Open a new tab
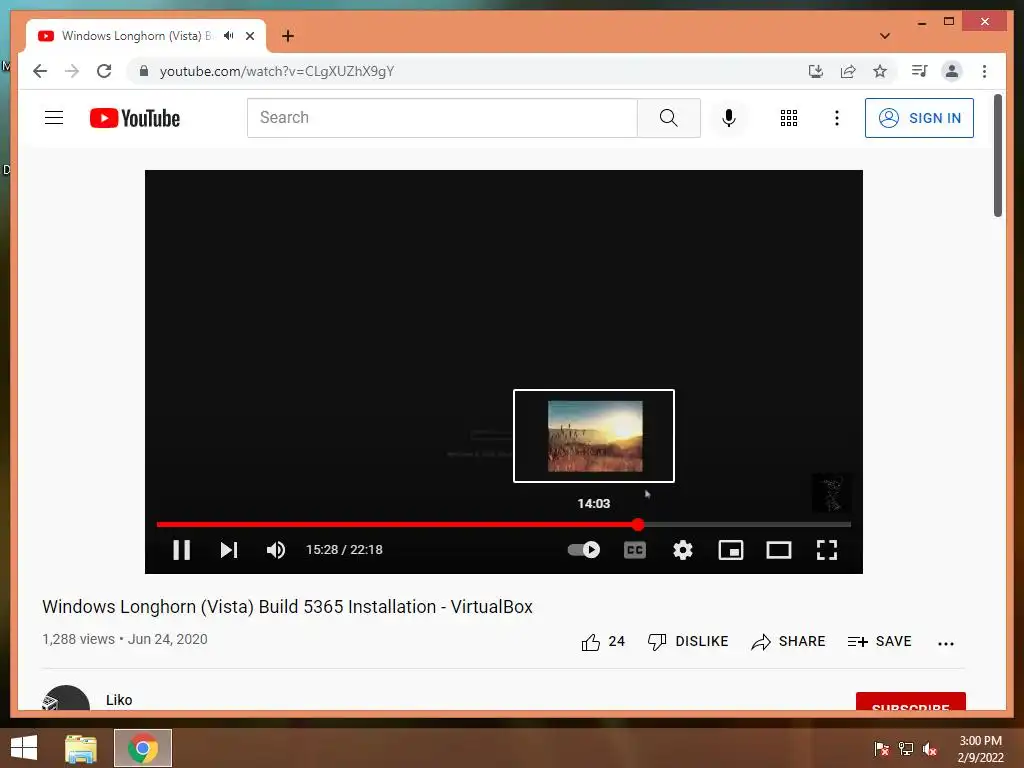Viewport: 1024px width, 768px height. coord(288,36)
